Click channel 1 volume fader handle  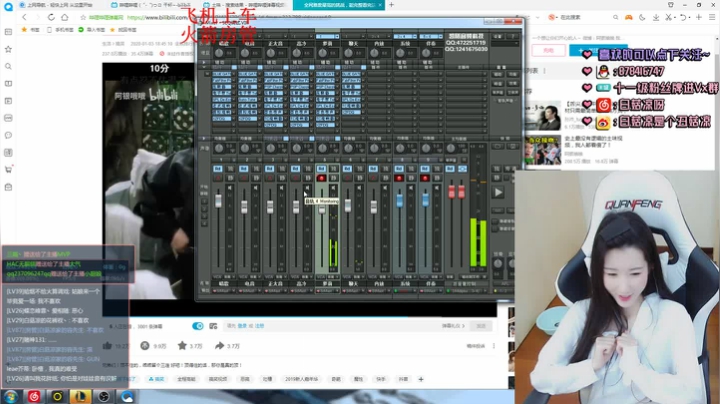click(218, 201)
